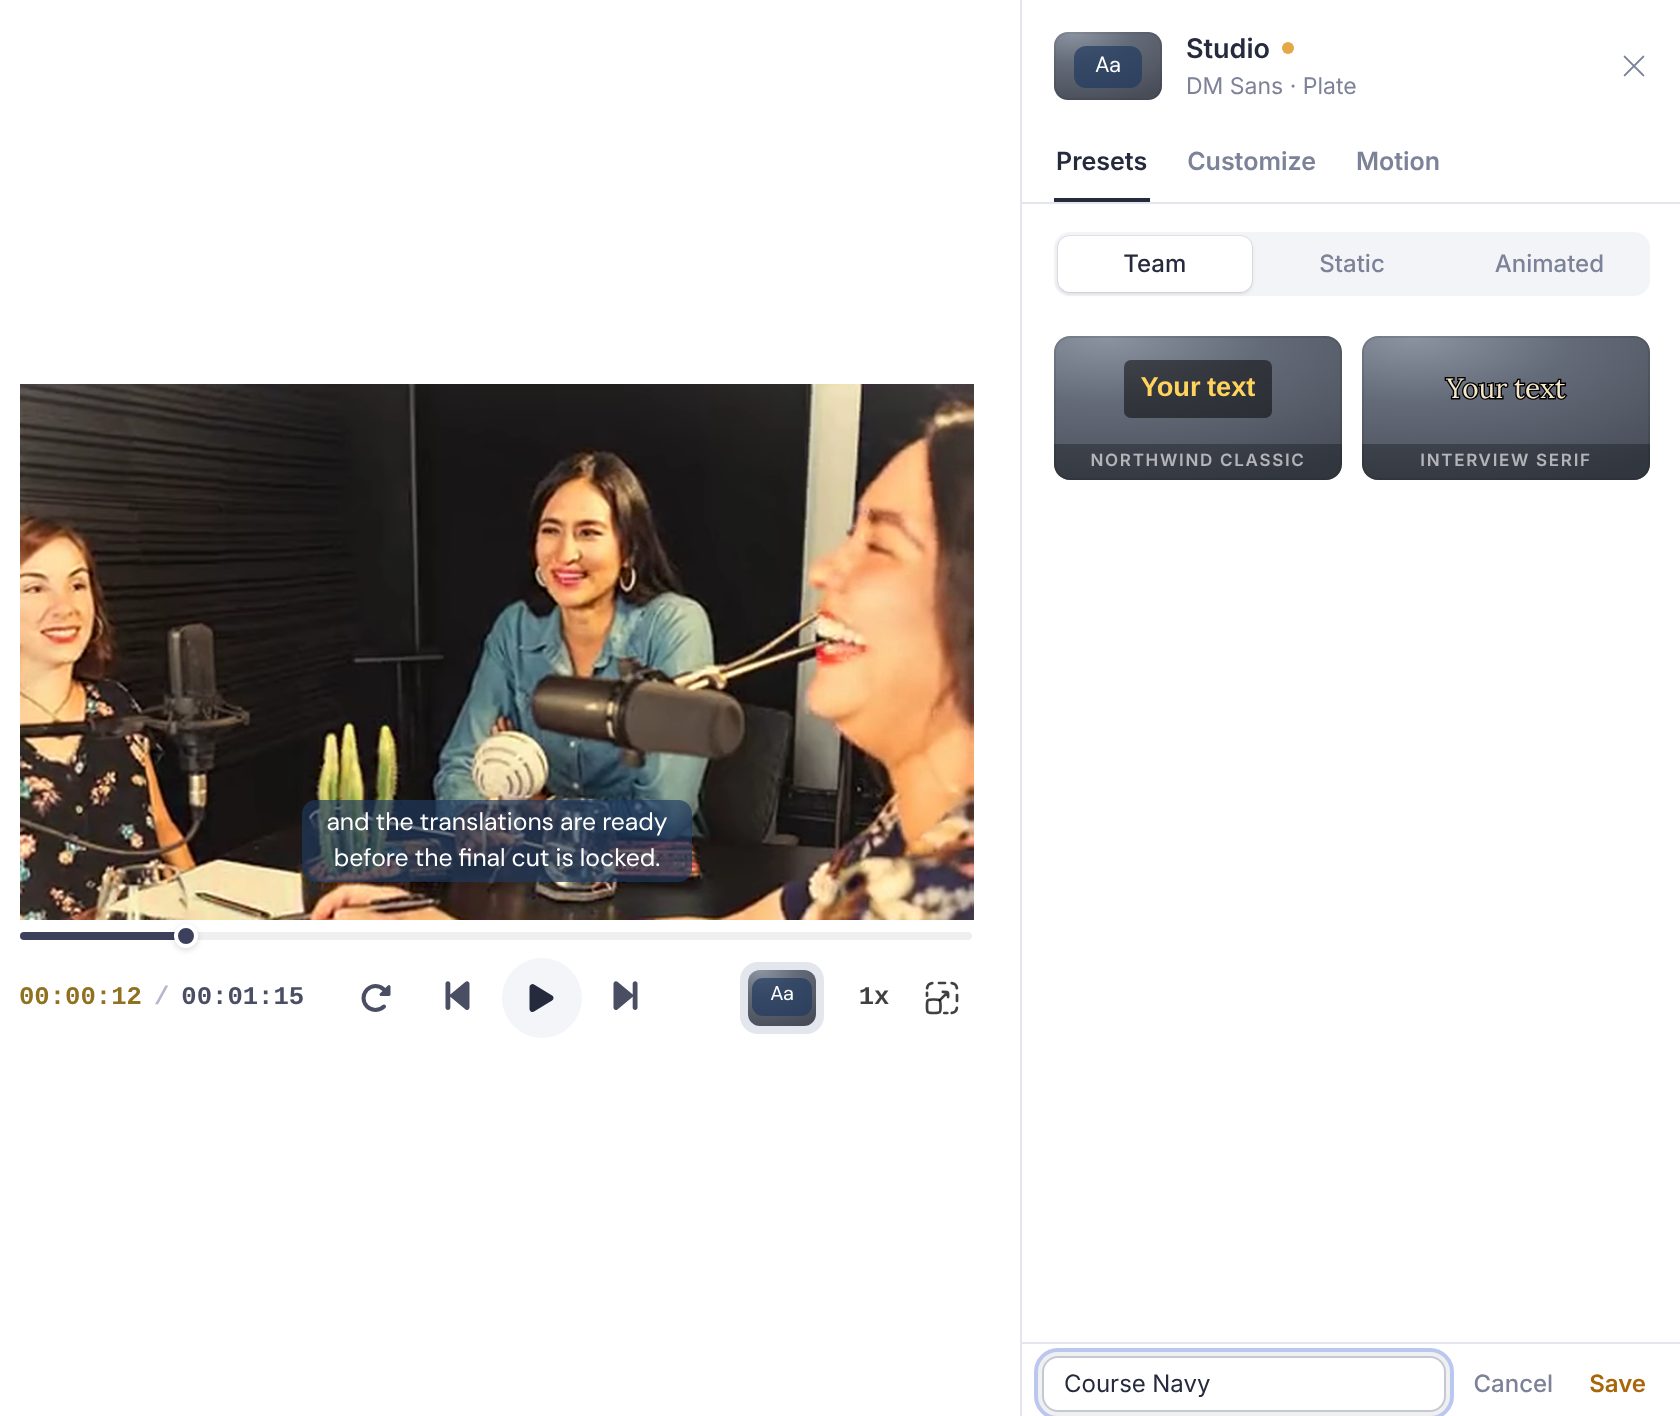The width and height of the screenshot is (1680, 1416).
Task: Apply the Interview Serif preset
Action: [x=1505, y=408]
